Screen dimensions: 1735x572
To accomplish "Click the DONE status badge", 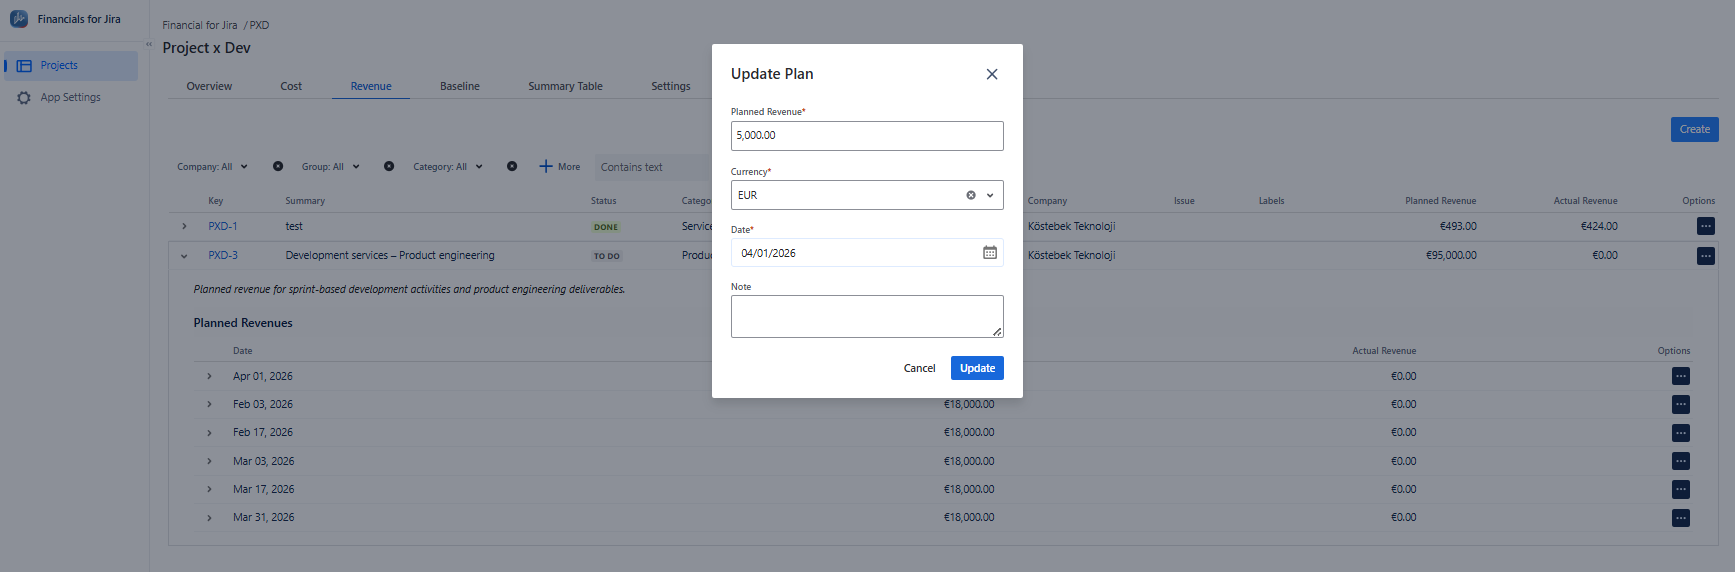I will click(x=606, y=228).
